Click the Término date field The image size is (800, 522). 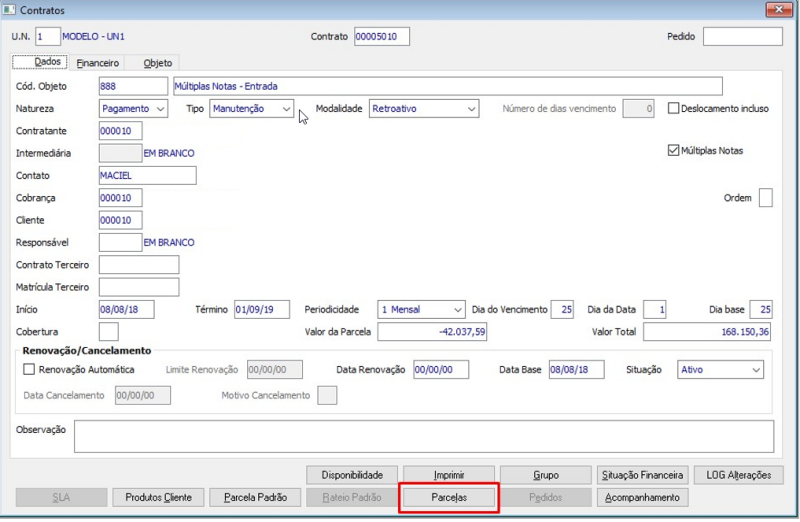pos(262,309)
